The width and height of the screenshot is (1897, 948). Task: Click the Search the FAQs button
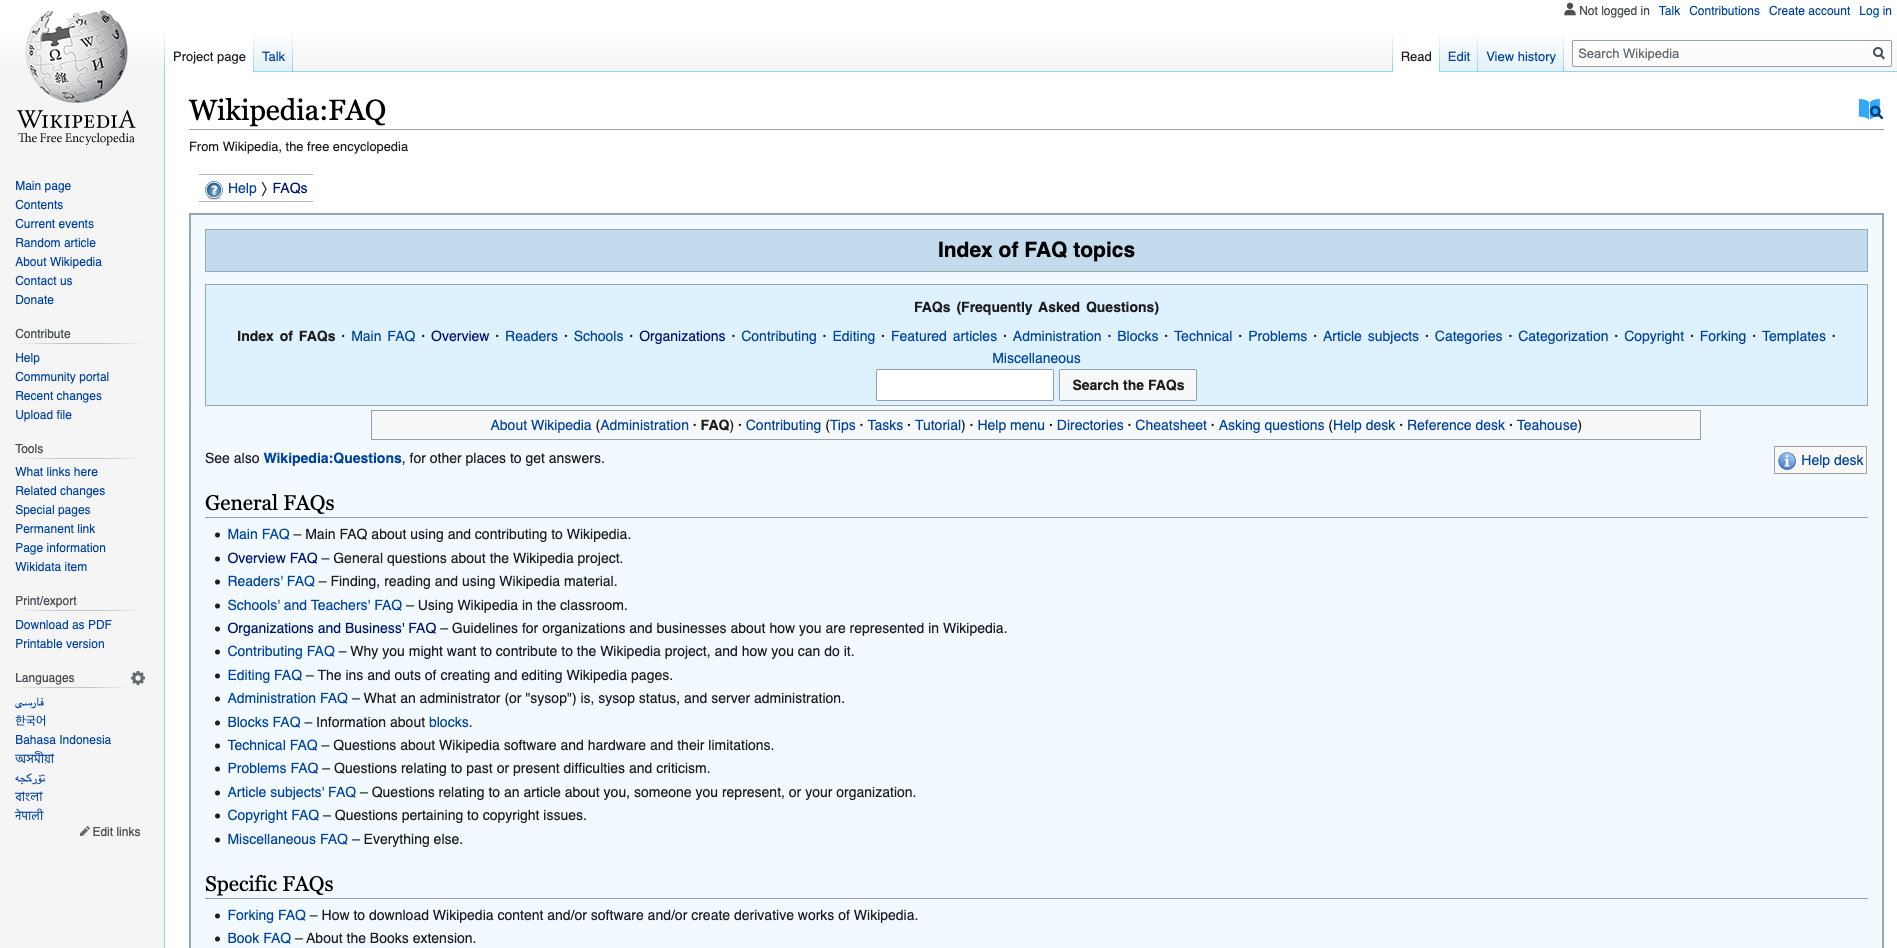click(1128, 385)
